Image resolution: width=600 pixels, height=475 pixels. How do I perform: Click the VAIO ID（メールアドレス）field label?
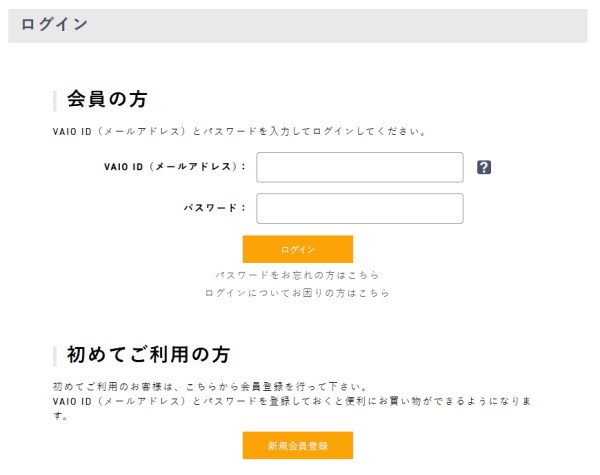[175, 167]
